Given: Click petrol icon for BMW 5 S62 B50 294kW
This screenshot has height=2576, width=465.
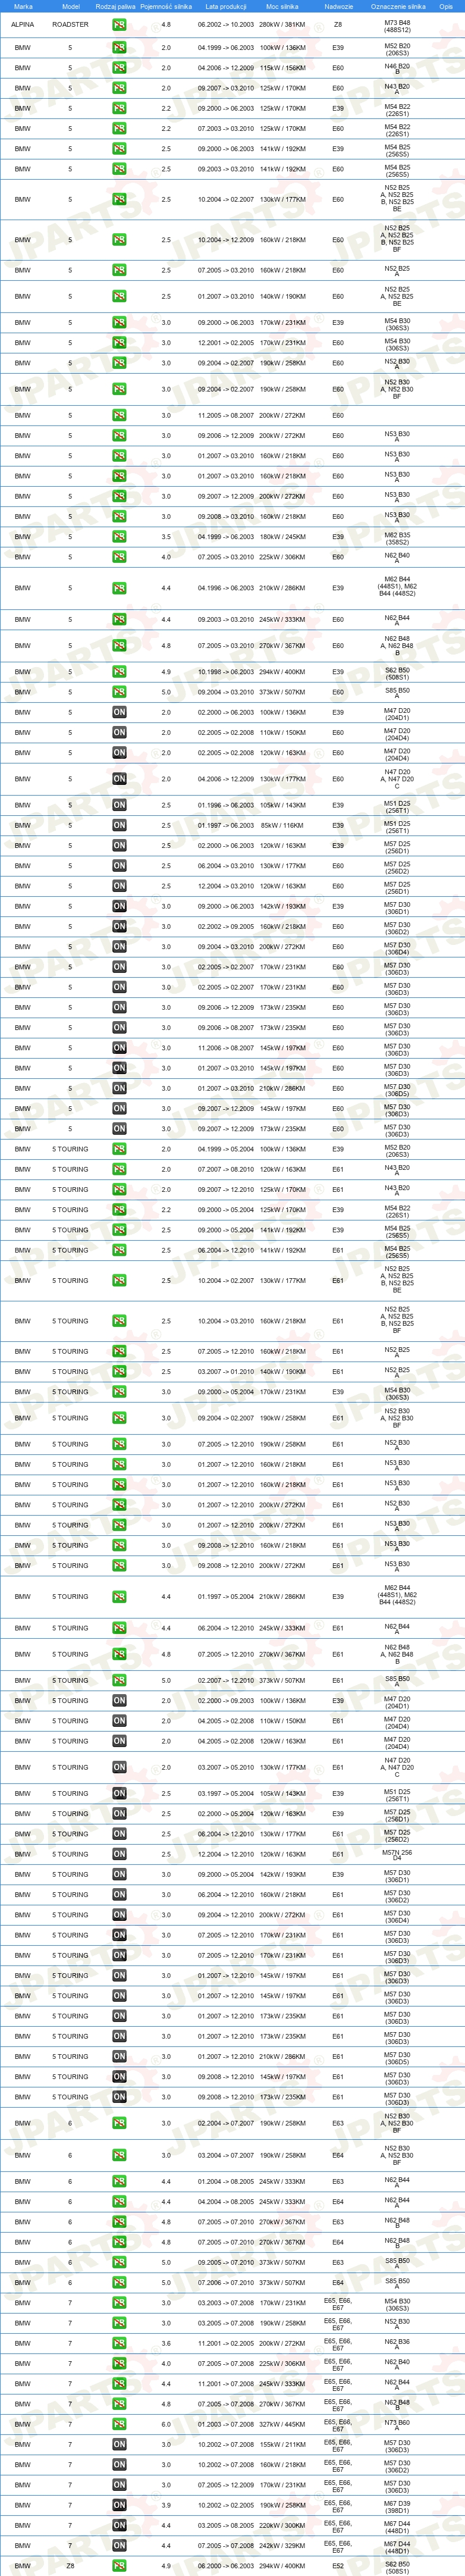Looking at the screenshot, I should [119, 672].
